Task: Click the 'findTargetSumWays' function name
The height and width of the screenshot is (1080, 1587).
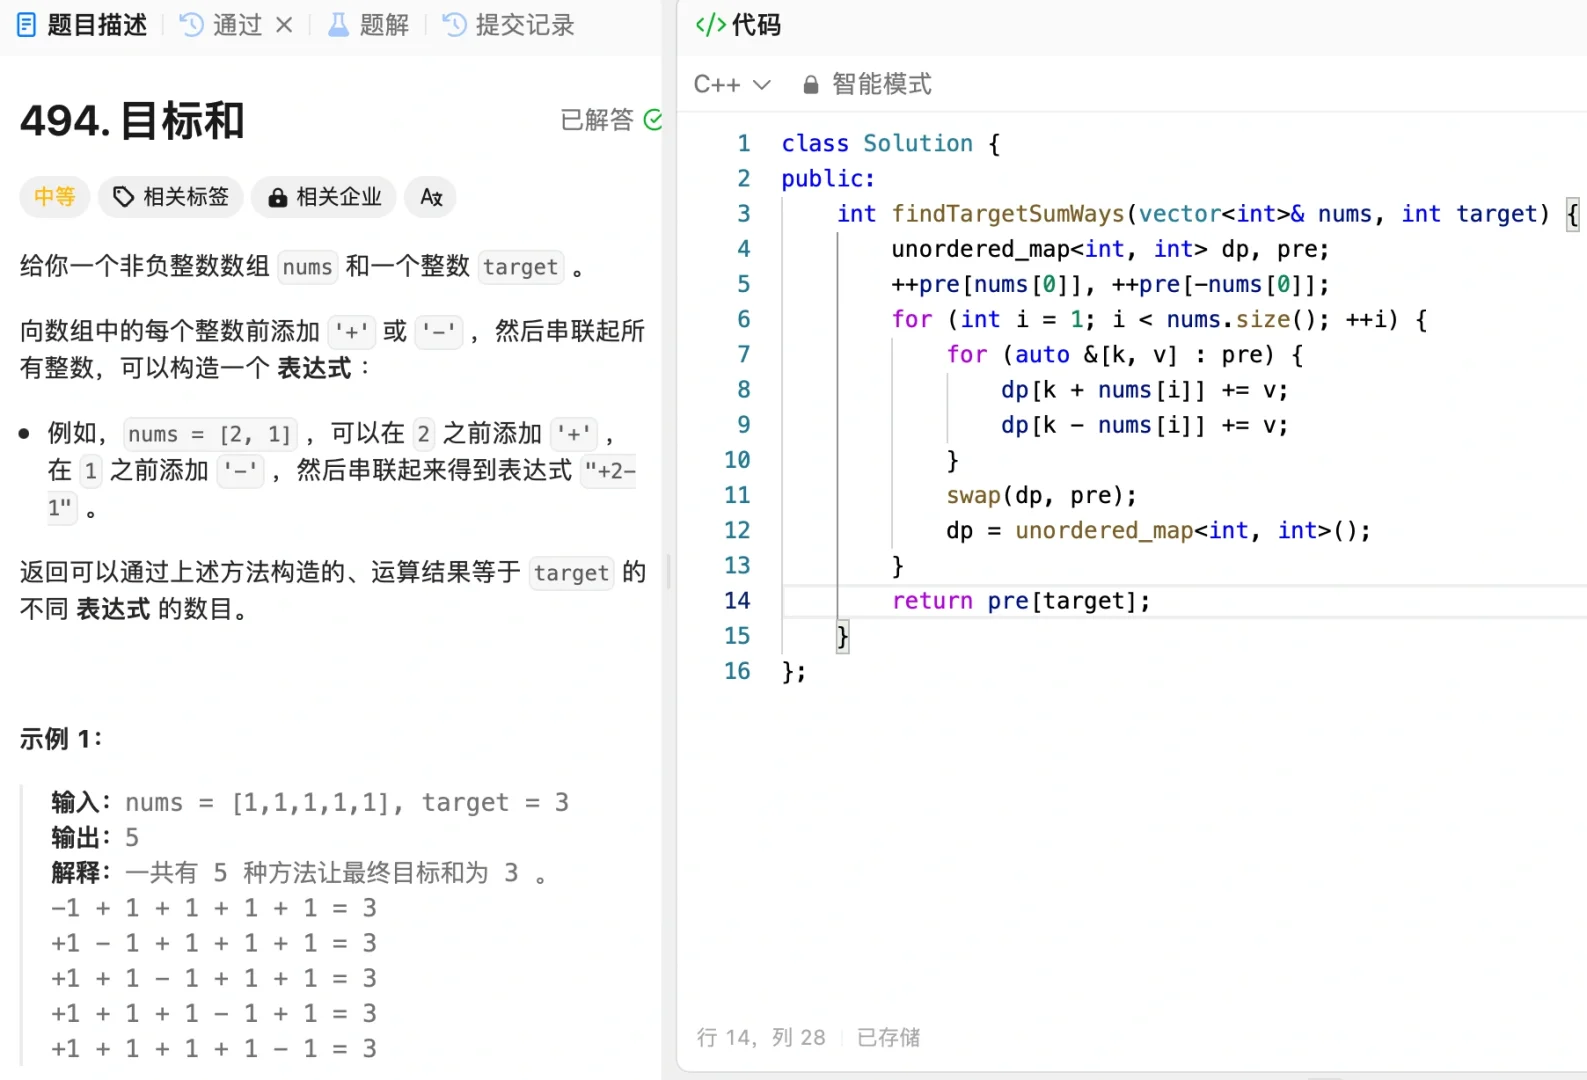Action: [x=1008, y=214]
